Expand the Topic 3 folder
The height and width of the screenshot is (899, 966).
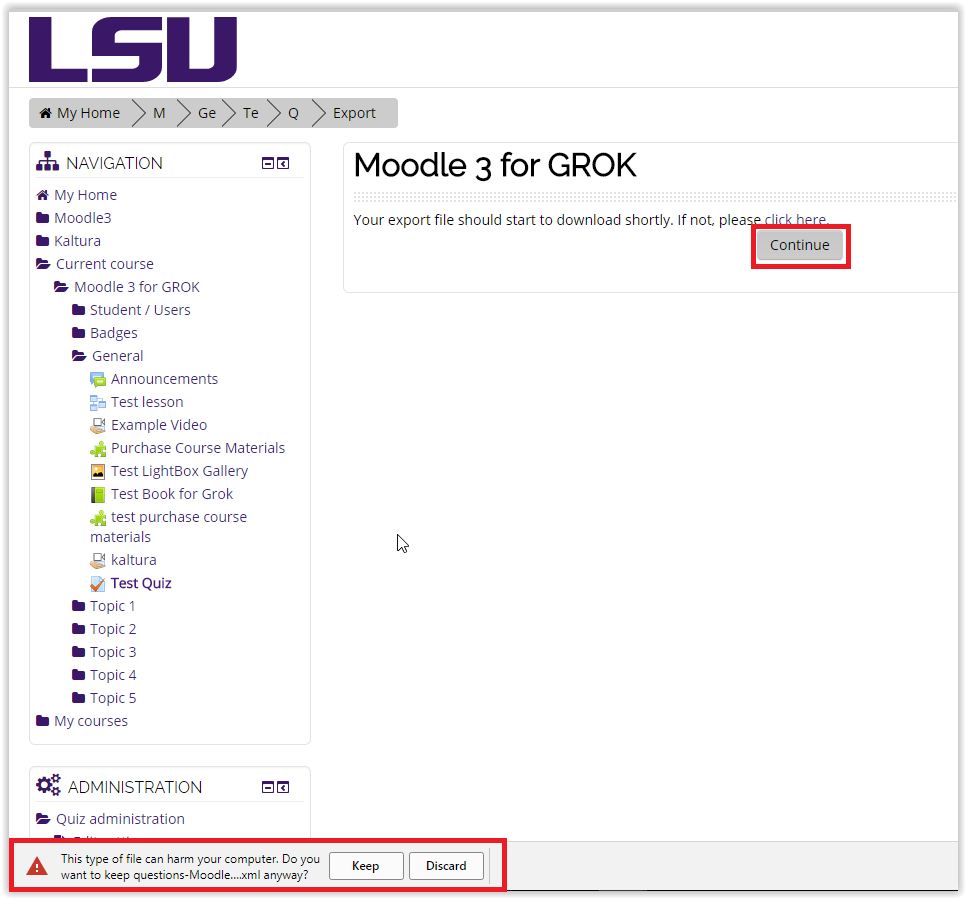(x=78, y=652)
